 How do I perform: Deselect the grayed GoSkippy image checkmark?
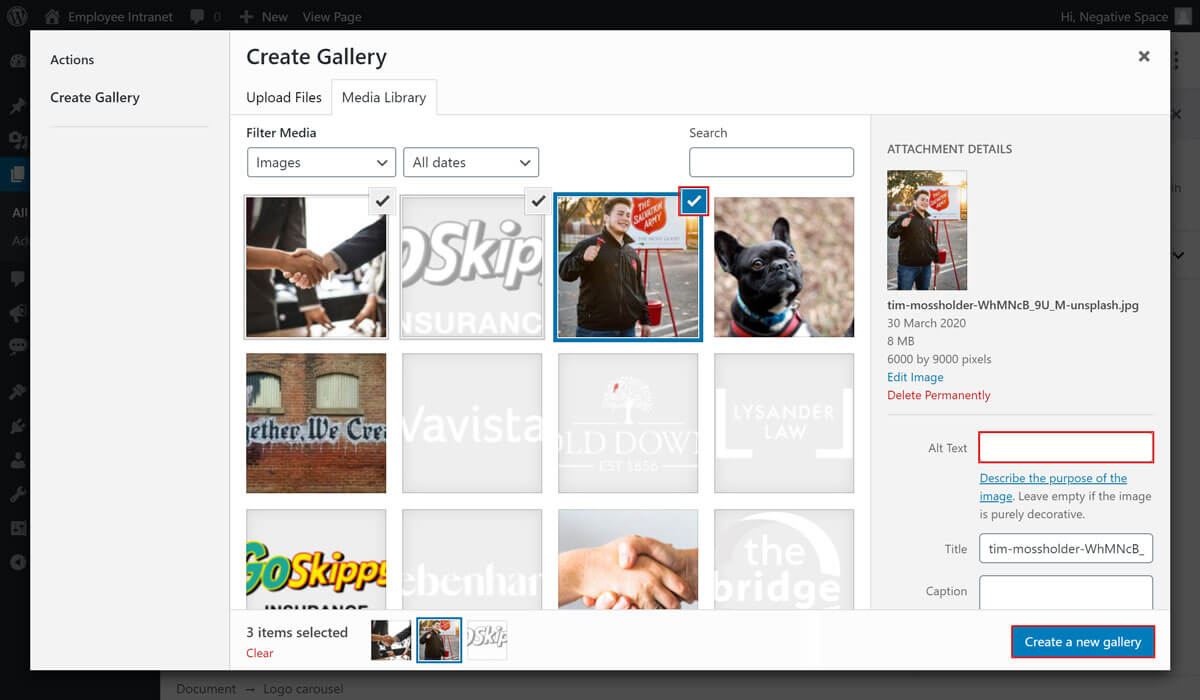coord(538,201)
